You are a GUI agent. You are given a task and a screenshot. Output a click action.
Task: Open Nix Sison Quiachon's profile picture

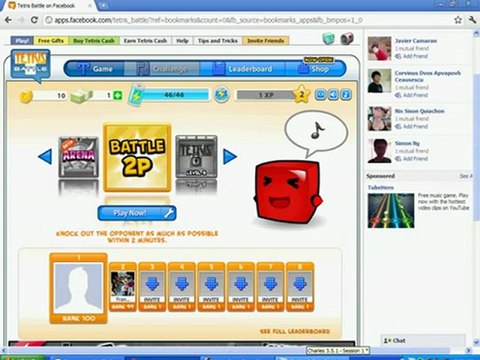(379, 119)
